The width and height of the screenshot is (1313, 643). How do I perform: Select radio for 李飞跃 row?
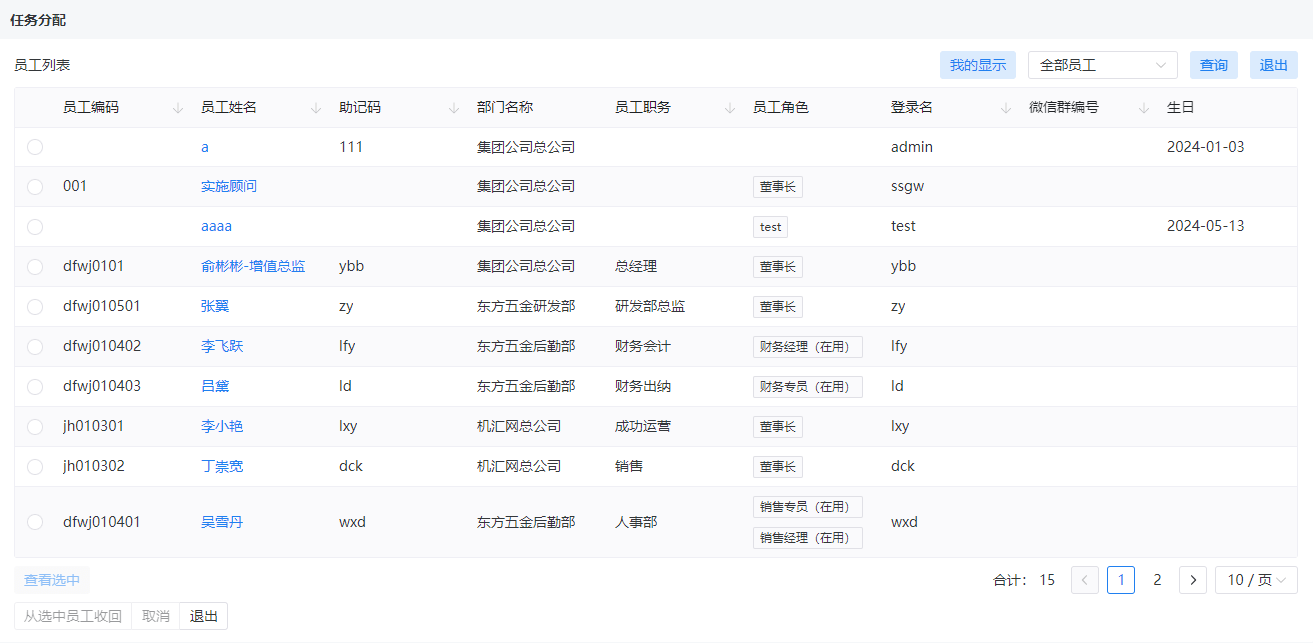point(35,347)
